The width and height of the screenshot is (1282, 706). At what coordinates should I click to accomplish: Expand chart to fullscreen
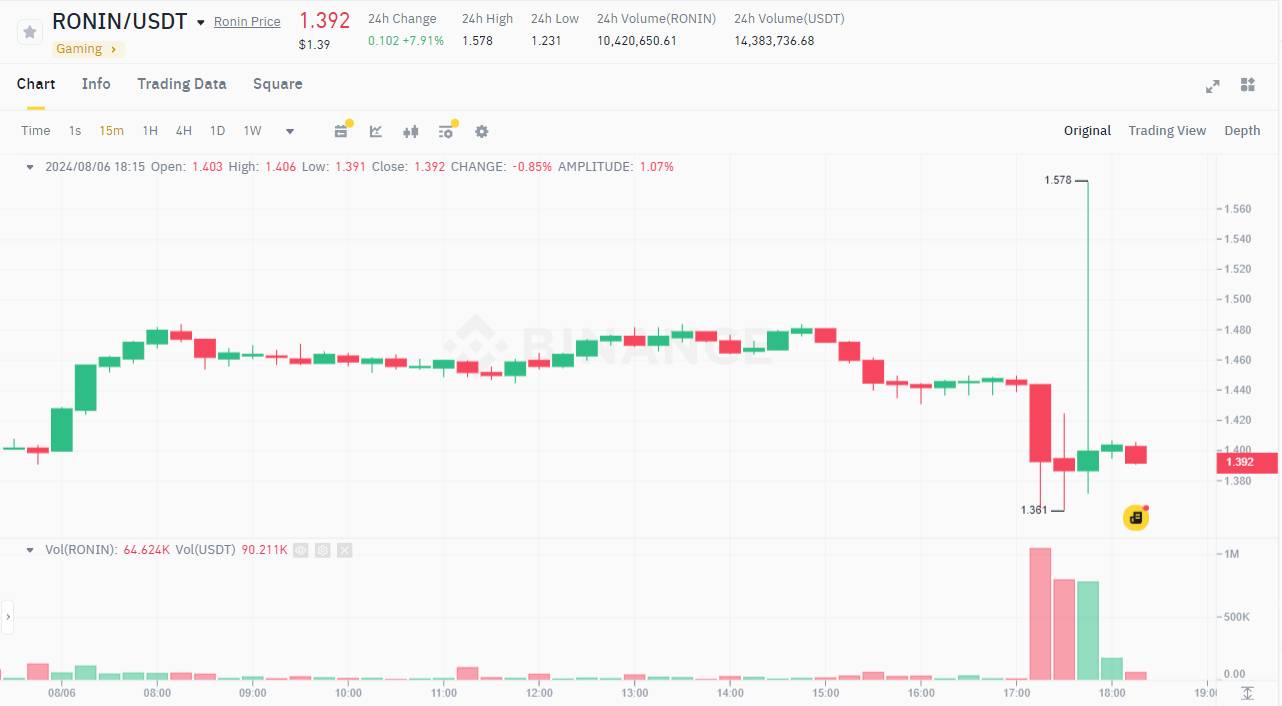(1212, 86)
